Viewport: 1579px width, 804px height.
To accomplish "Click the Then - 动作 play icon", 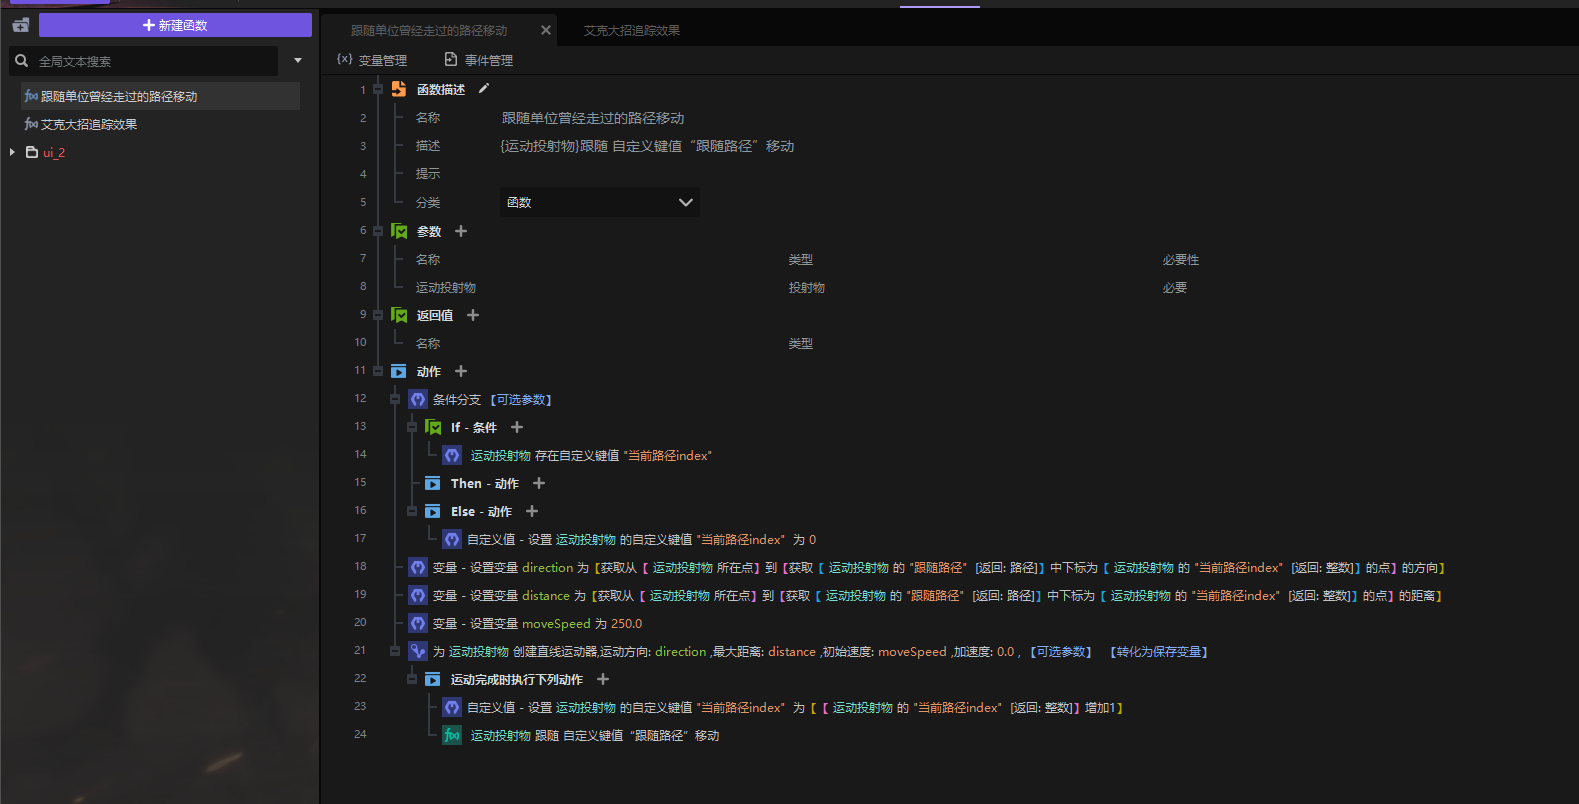I will coord(433,483).
